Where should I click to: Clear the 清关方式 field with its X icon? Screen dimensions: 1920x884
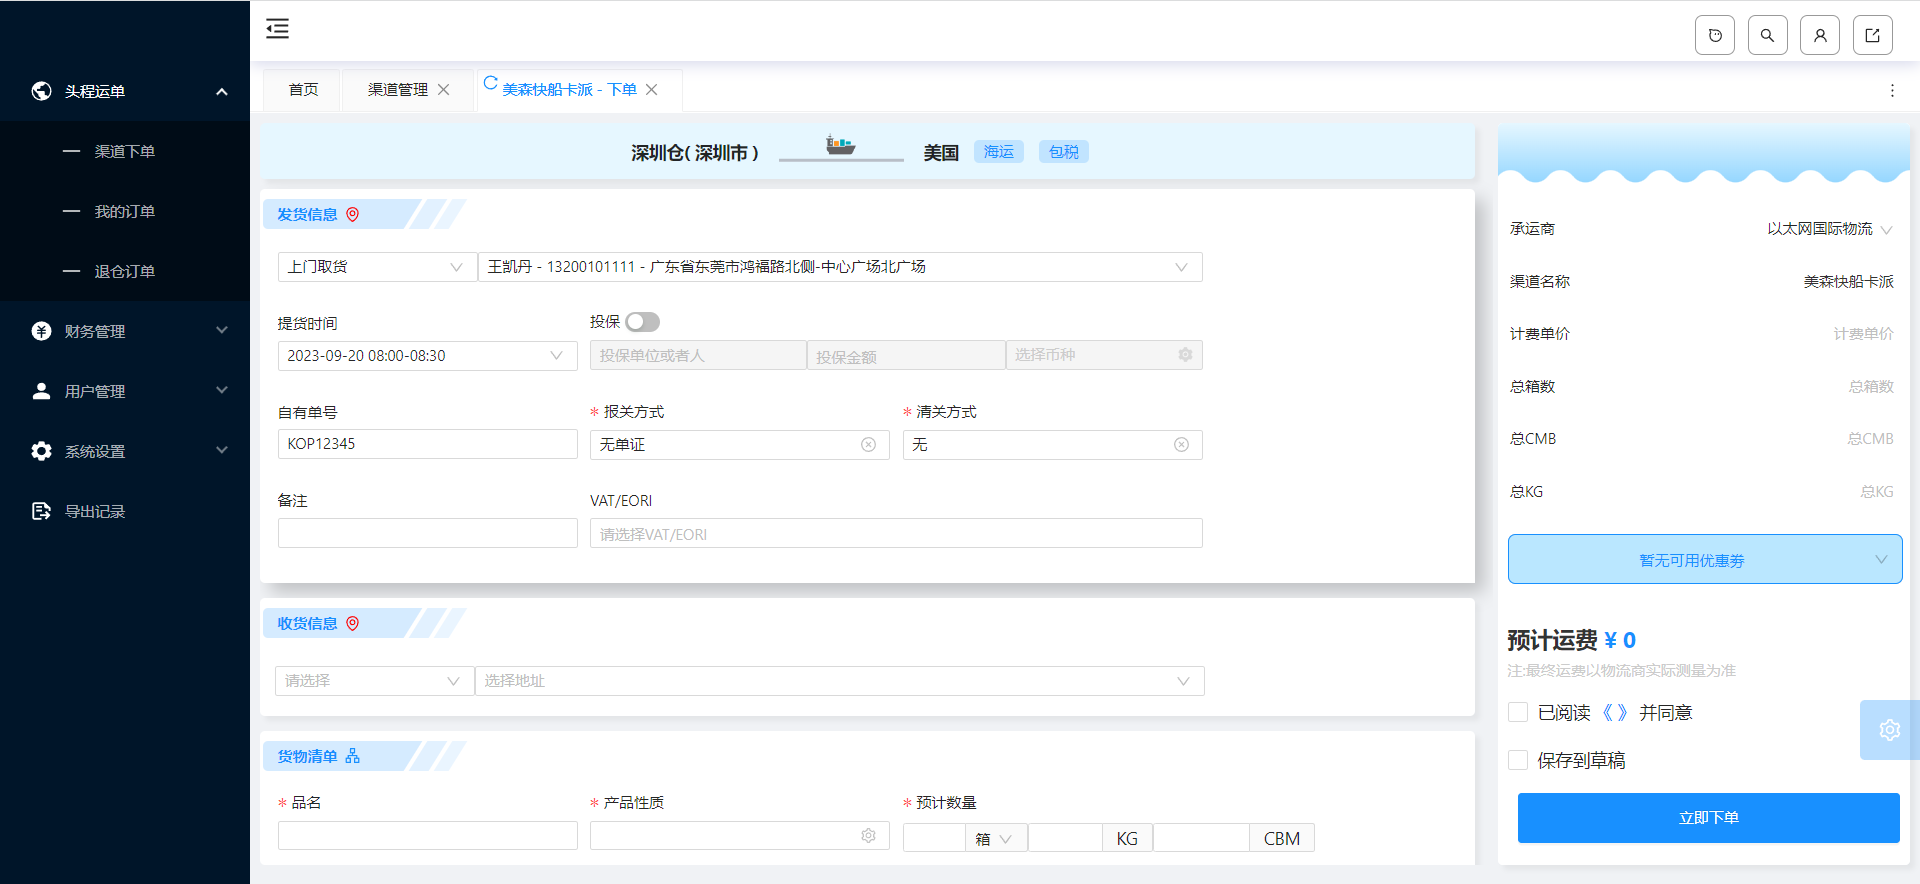pos(1181,445)
